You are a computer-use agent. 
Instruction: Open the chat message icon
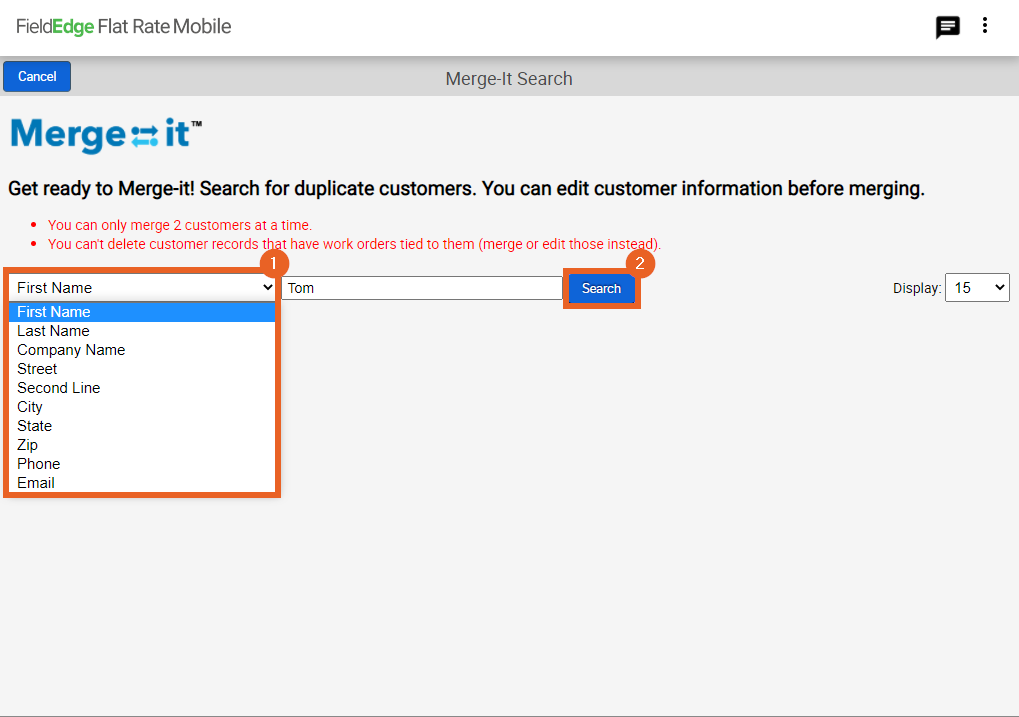click(947, 28)
